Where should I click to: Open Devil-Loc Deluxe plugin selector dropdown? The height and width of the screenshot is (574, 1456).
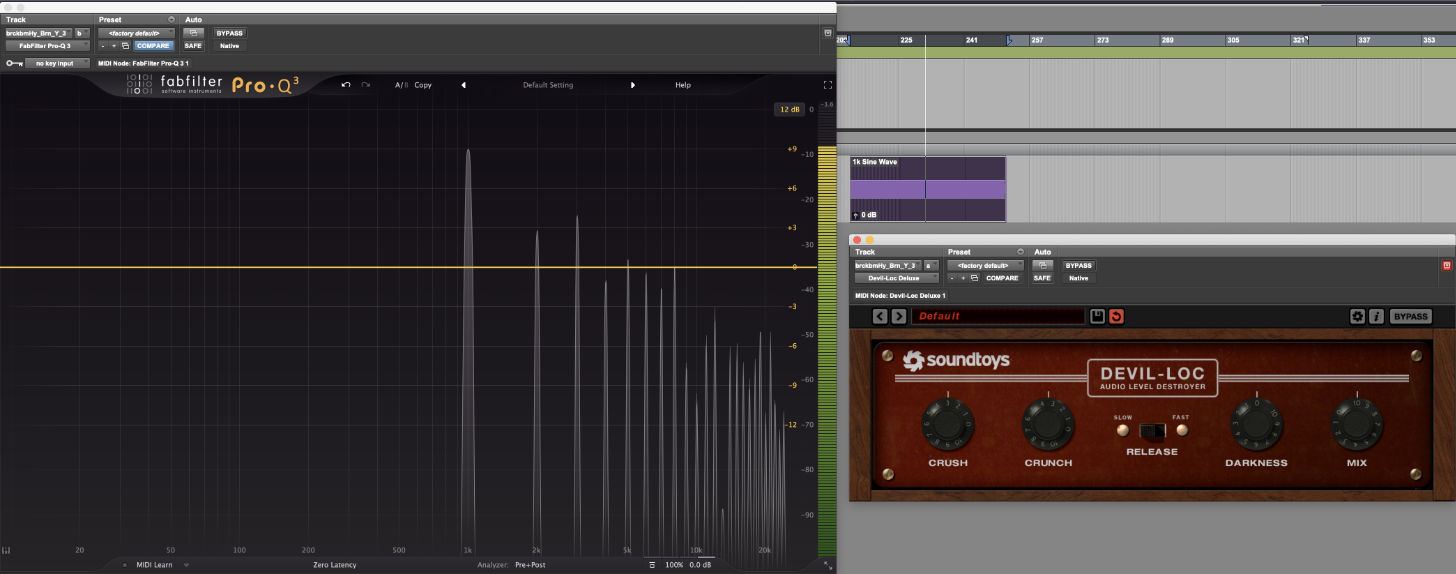tap(896, 278)
